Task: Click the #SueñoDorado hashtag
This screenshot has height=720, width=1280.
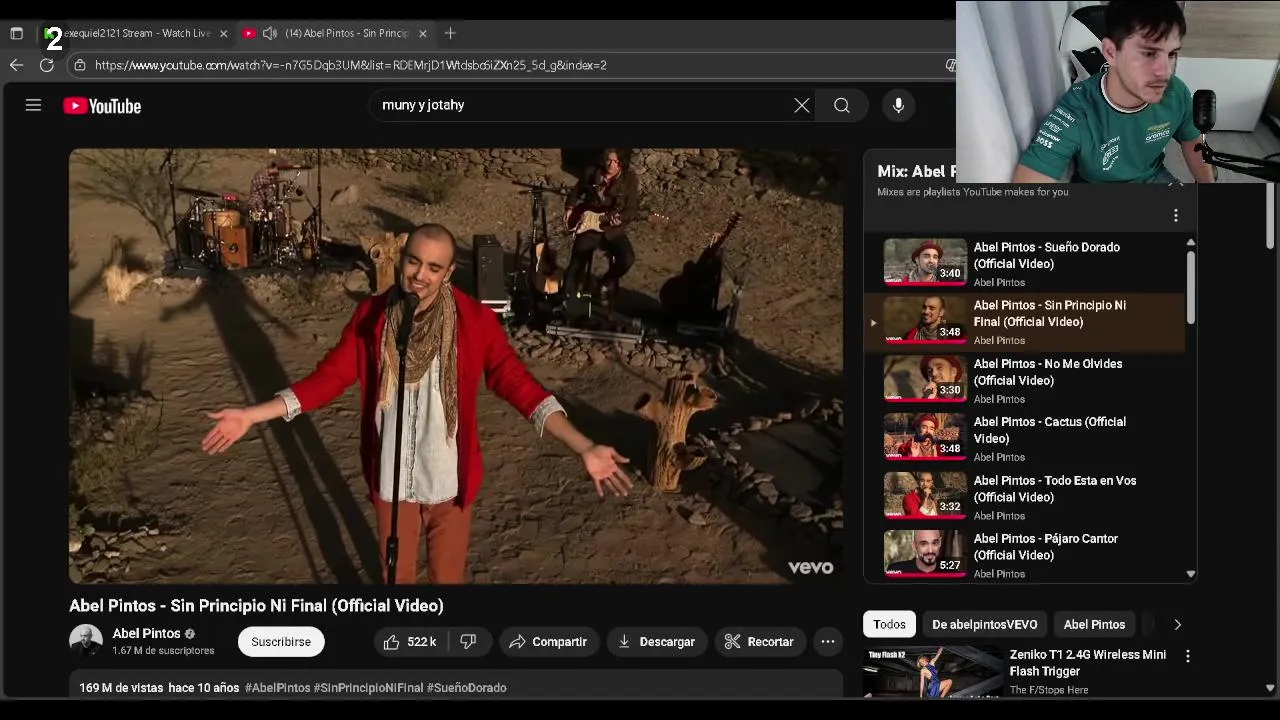Action: click(467, 688)
